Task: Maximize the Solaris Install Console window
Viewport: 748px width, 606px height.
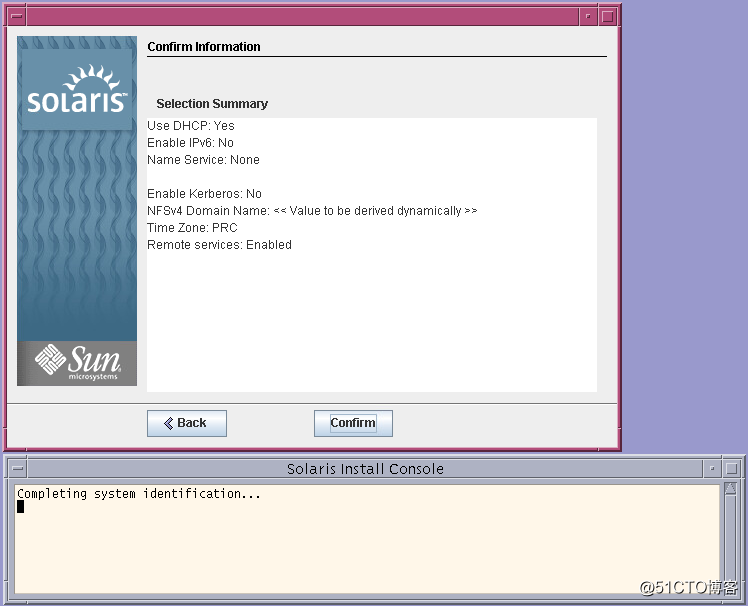Action: coord(731,469)
